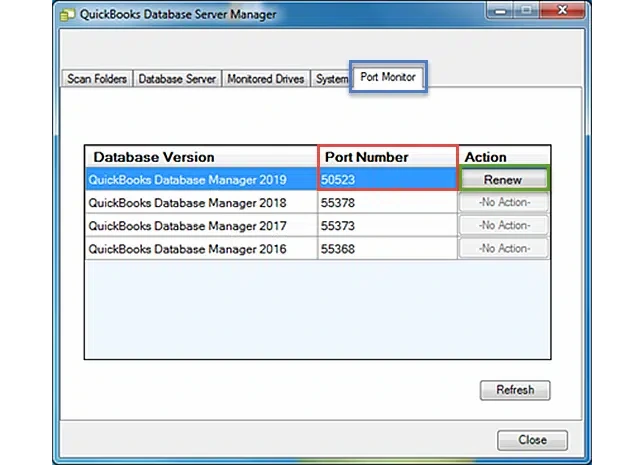Click port number 55368

click(338, 249)
